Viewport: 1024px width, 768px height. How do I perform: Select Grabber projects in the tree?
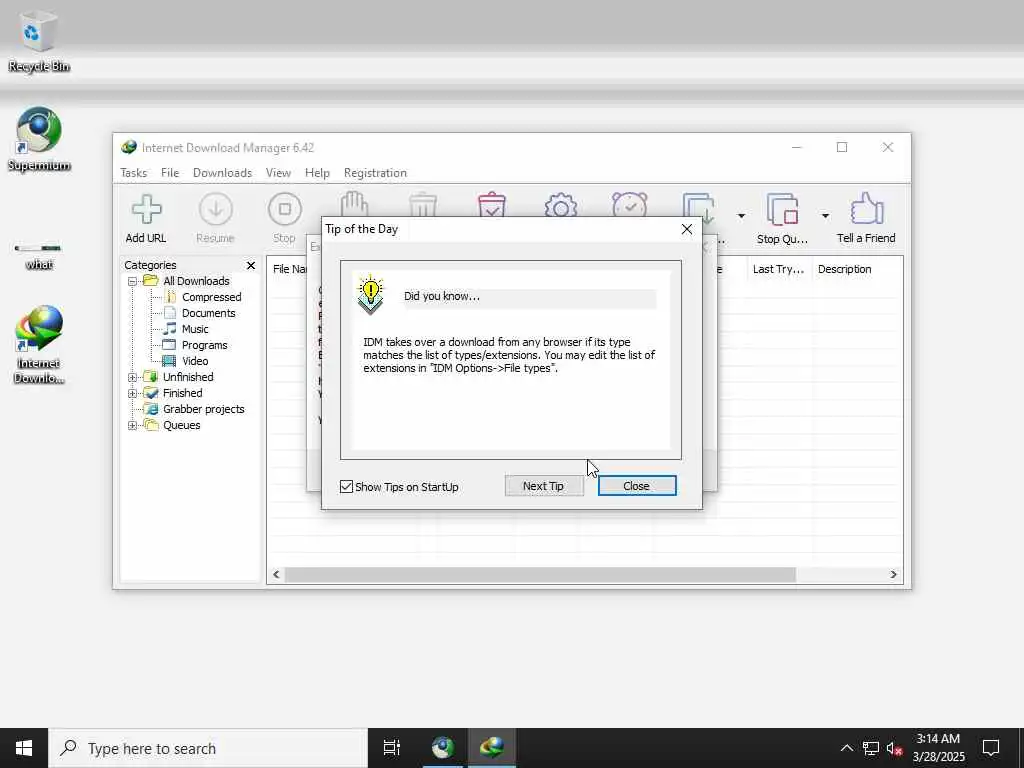pyautogui.click(x=204, y=409)
